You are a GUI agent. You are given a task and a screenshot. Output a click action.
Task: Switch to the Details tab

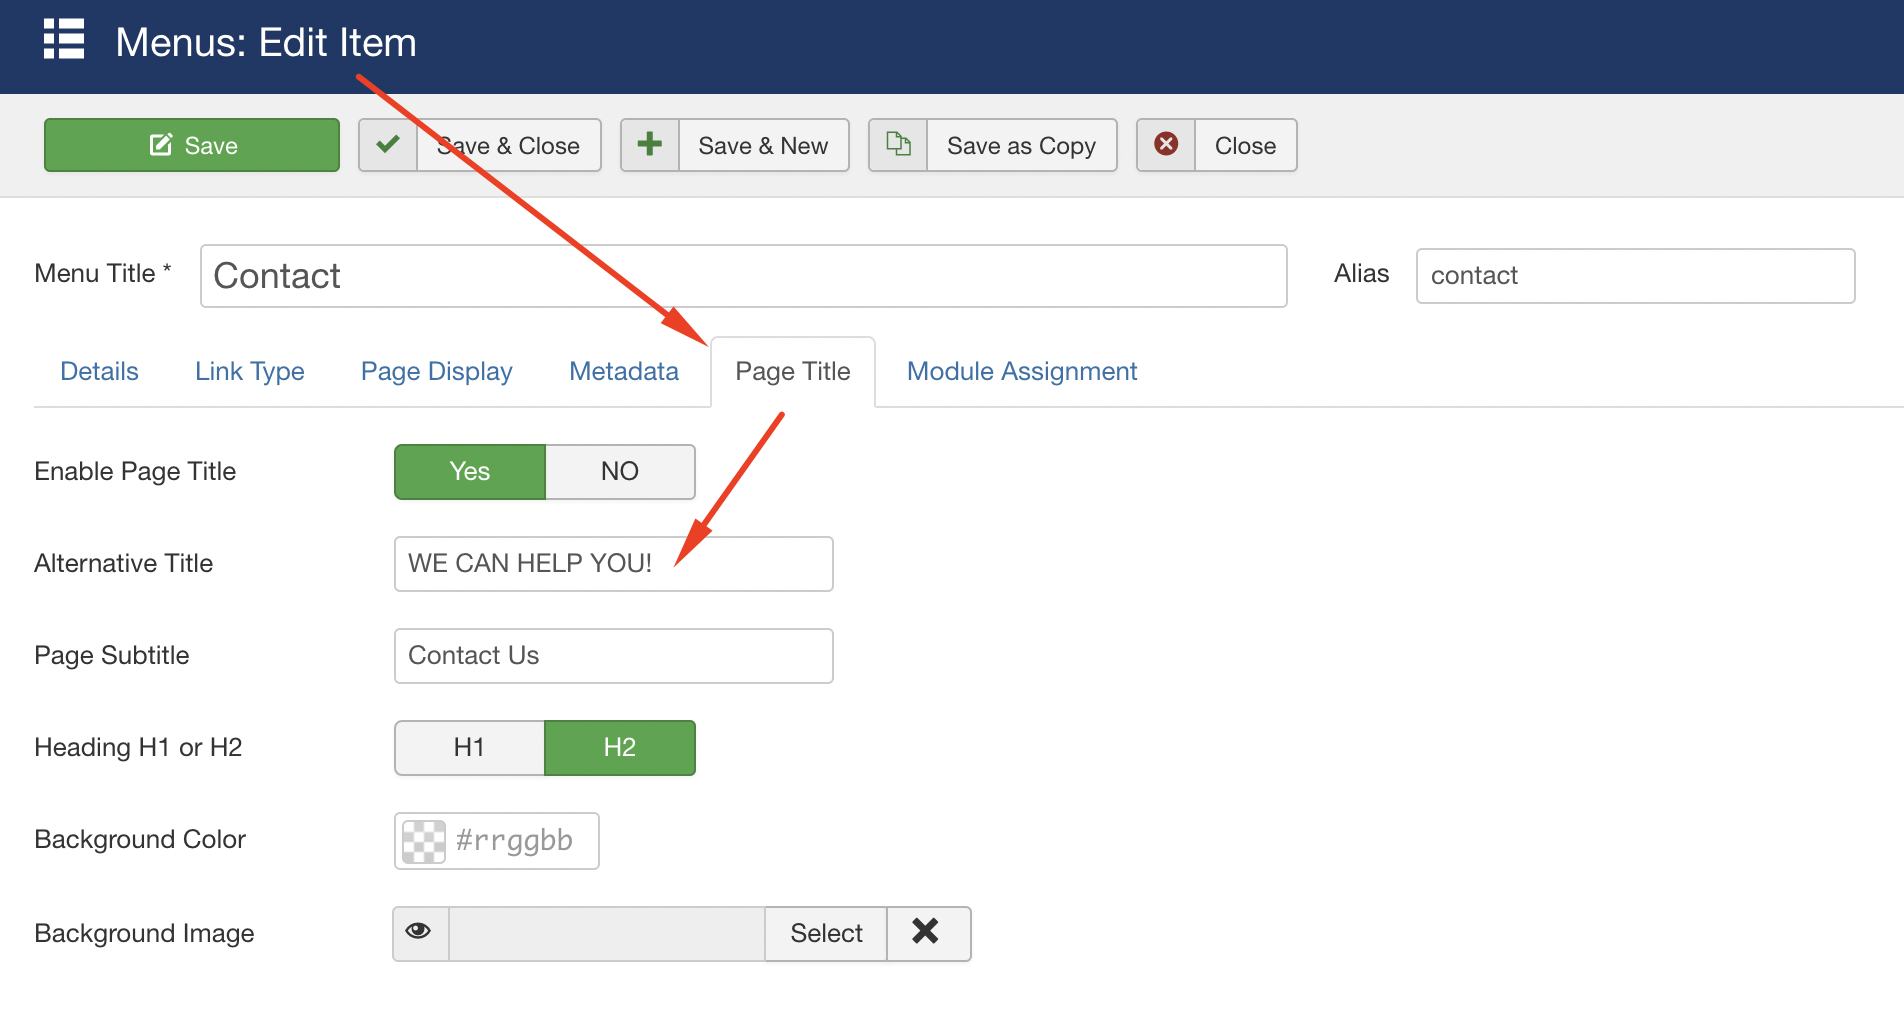point(99,371)
